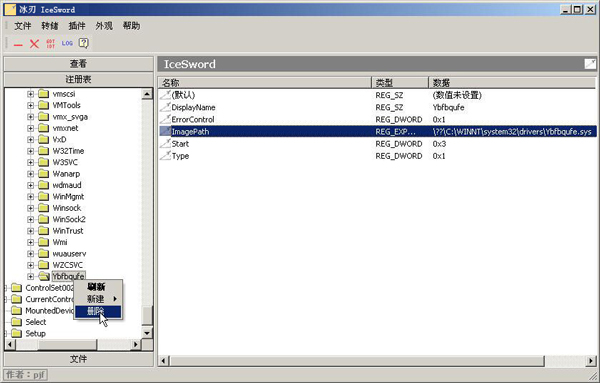Expand the Wanarp tree node

[31, 174]
